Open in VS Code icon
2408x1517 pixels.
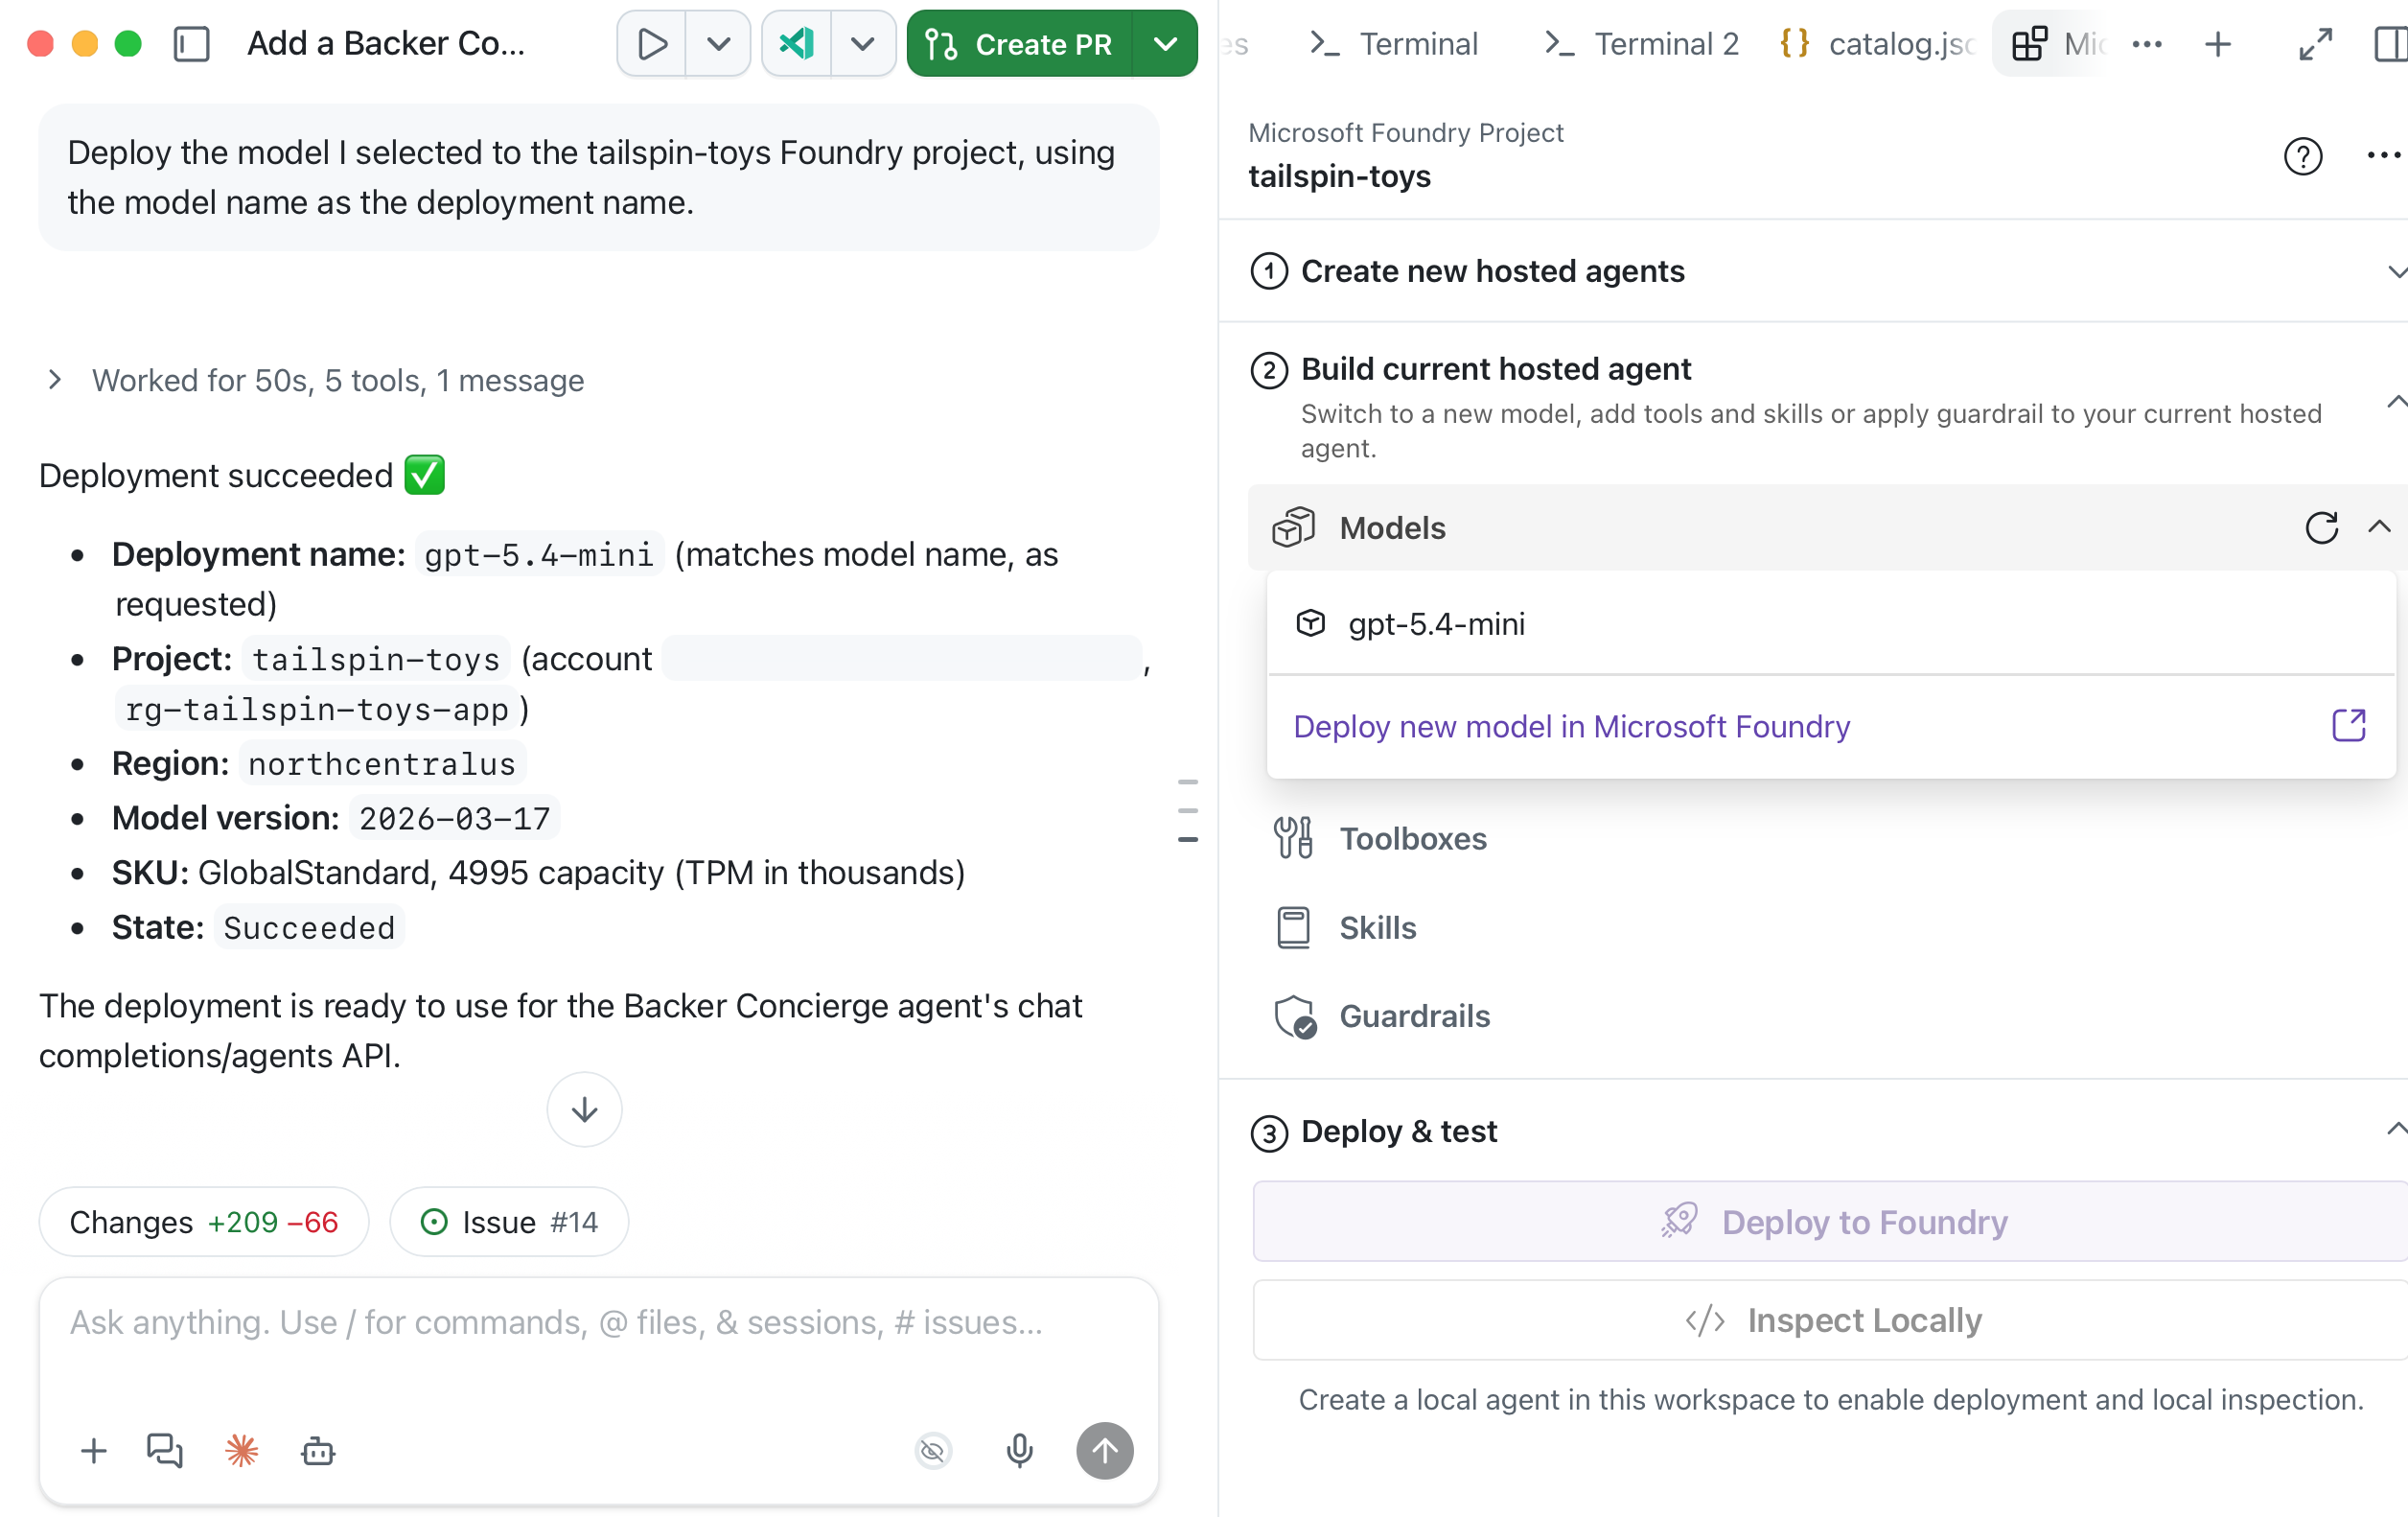797,44
